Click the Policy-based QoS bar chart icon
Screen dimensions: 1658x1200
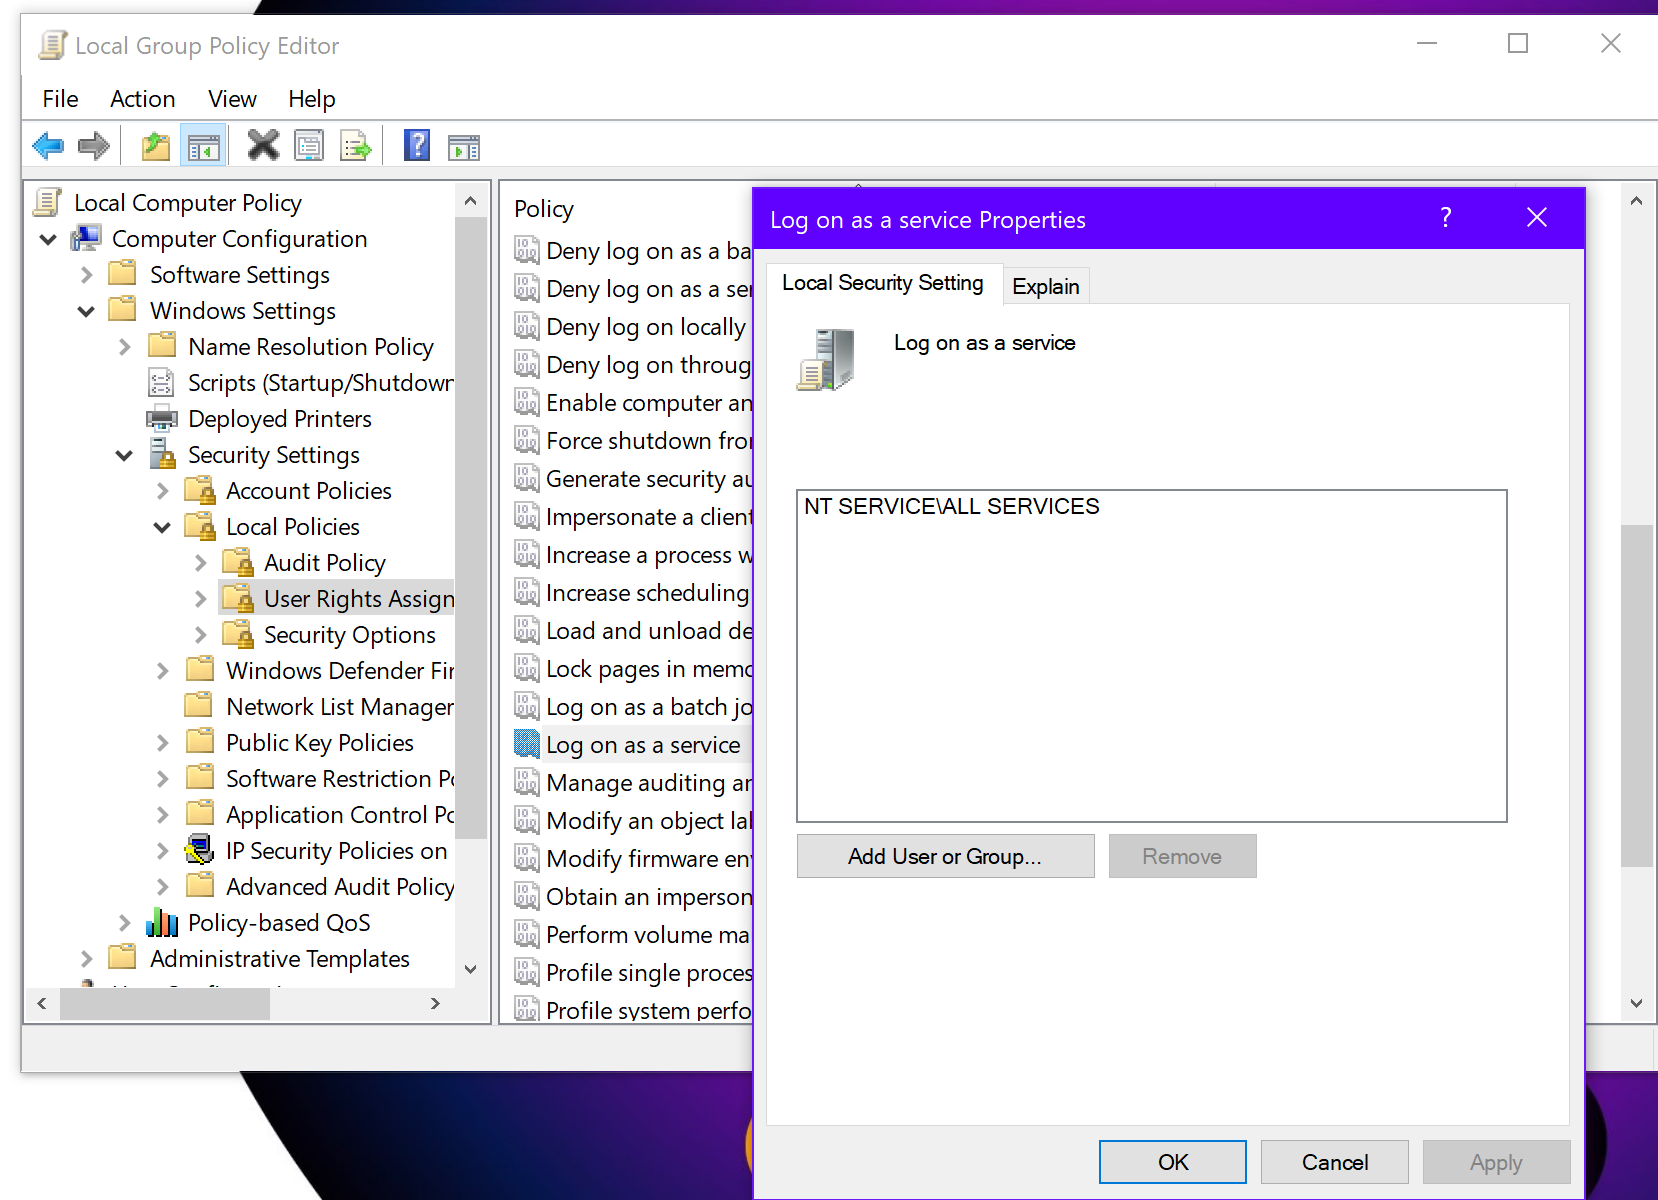tap(162, 922)
